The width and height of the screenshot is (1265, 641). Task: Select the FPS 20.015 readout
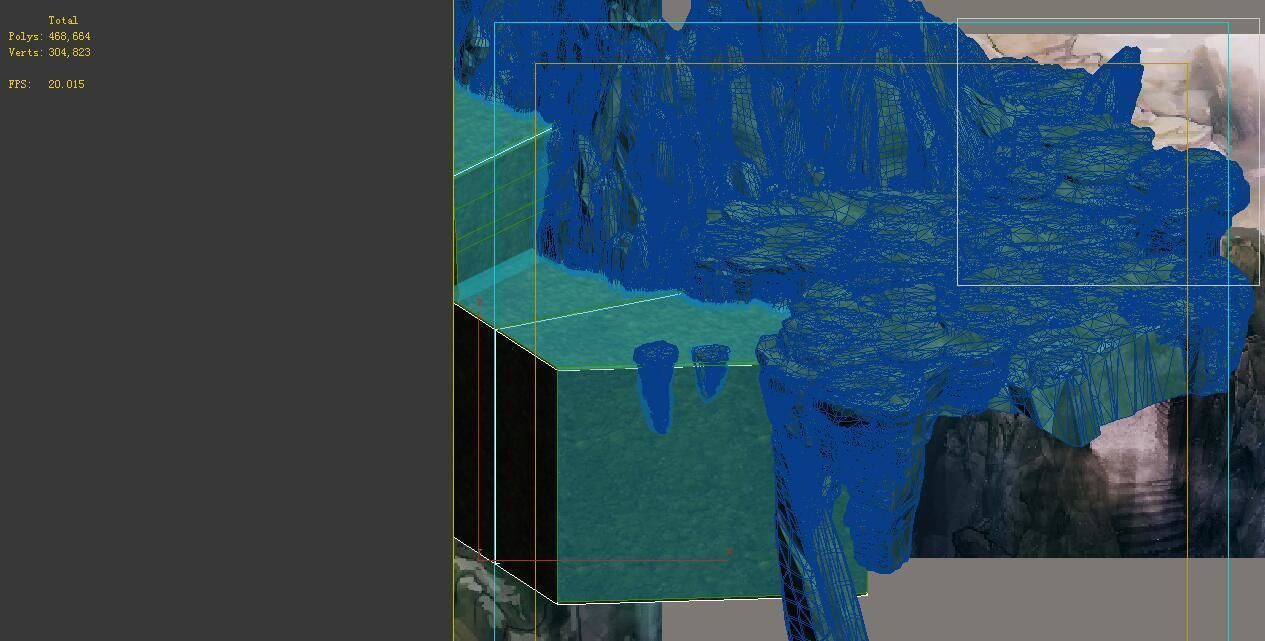click(x=47, y=84)
